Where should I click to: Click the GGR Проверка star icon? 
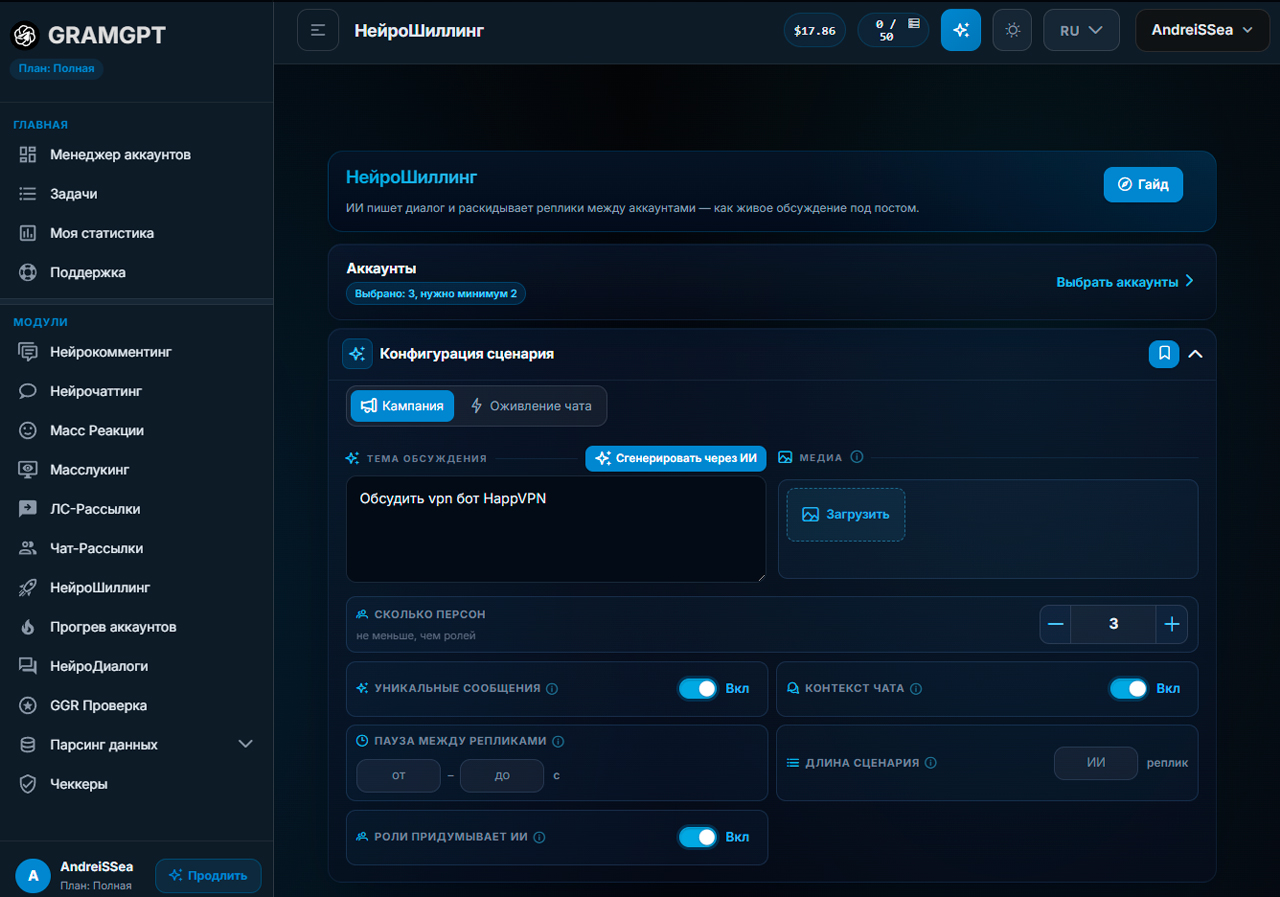pos(28,705)
